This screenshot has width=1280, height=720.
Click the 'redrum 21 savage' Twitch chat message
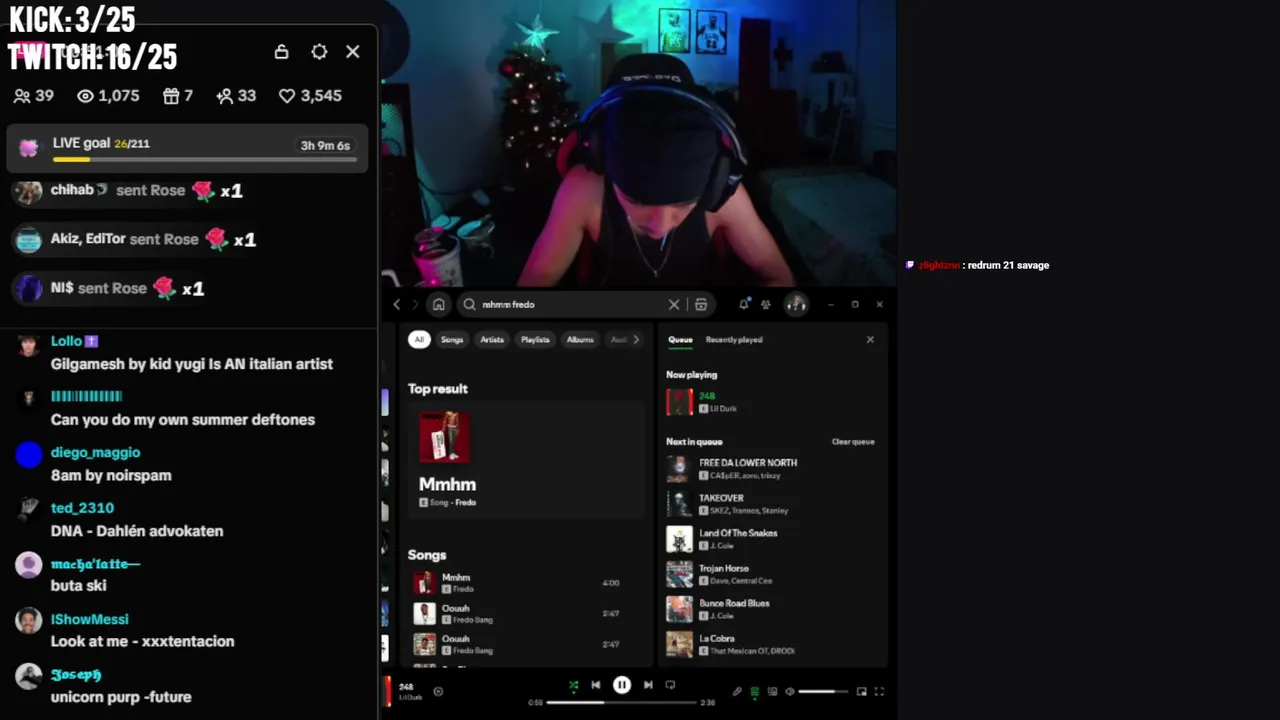1008,265
